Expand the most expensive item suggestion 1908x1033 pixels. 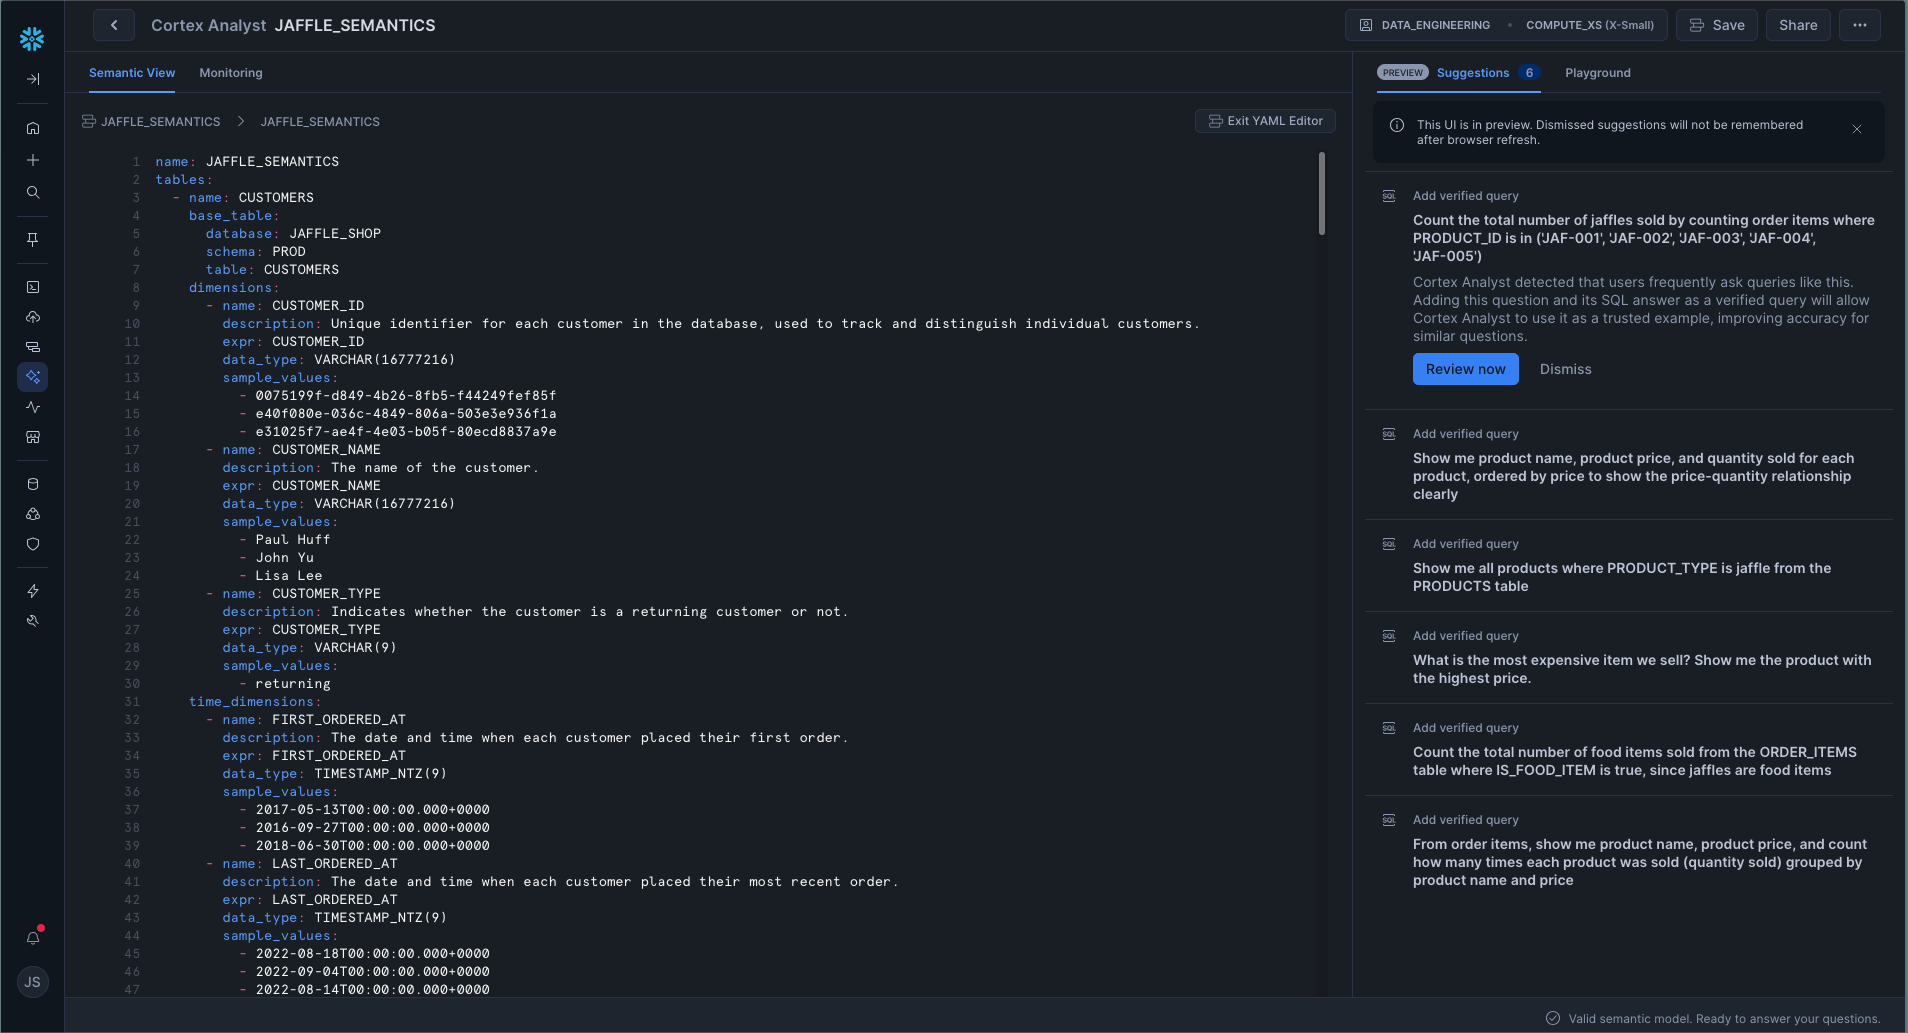pos(1642,669)
